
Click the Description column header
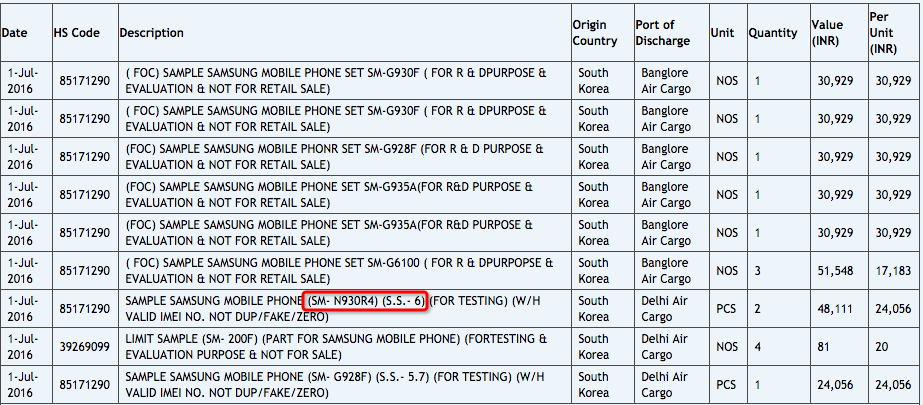tap(151, 32)
